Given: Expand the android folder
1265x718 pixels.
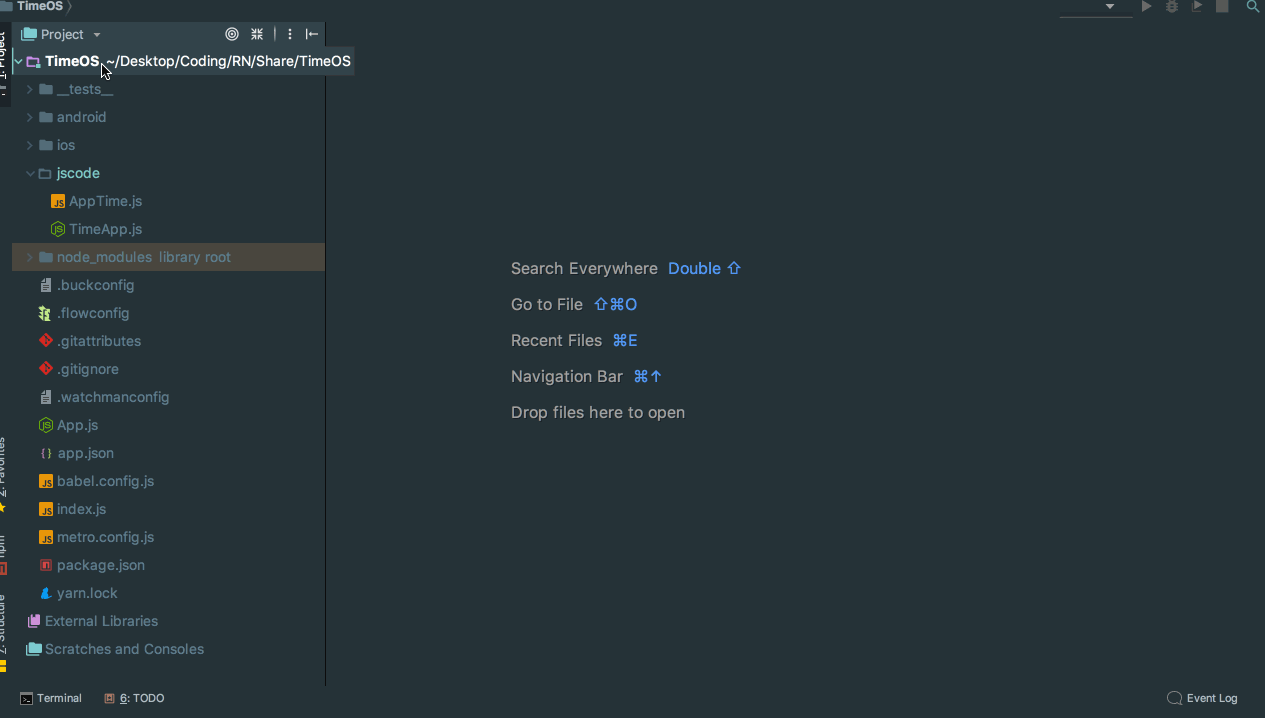Looking at the screenshot, I should [30, 117].
